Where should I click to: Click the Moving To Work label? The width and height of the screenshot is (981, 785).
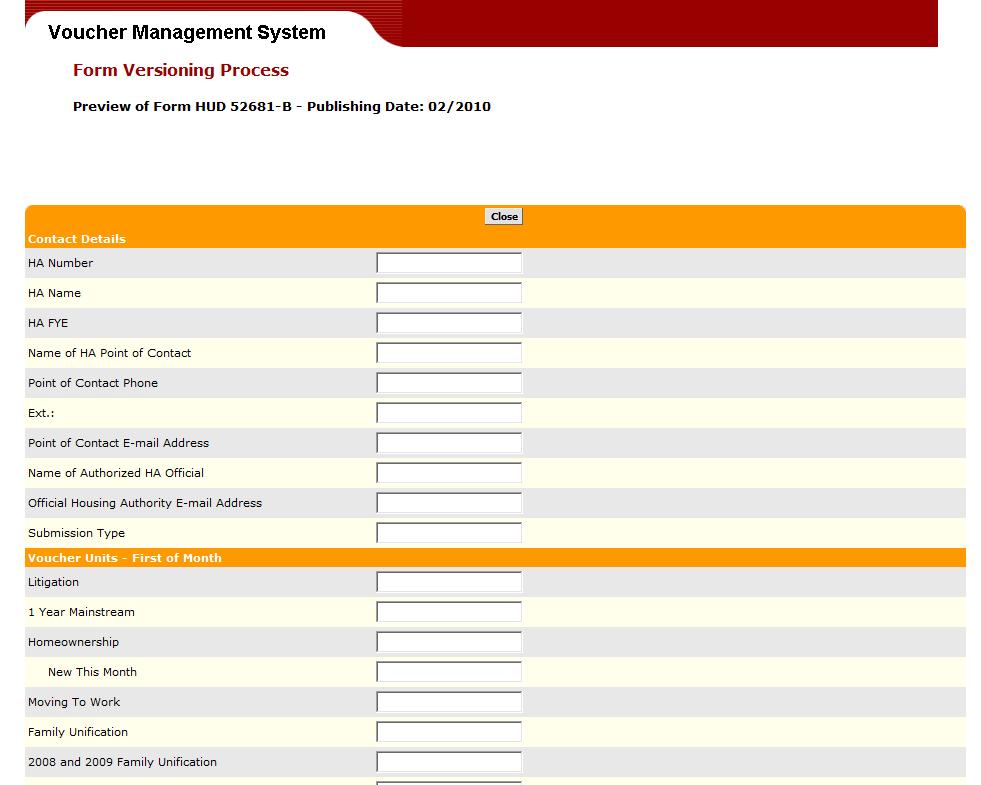pyautogui.click(x=74, y=702)
